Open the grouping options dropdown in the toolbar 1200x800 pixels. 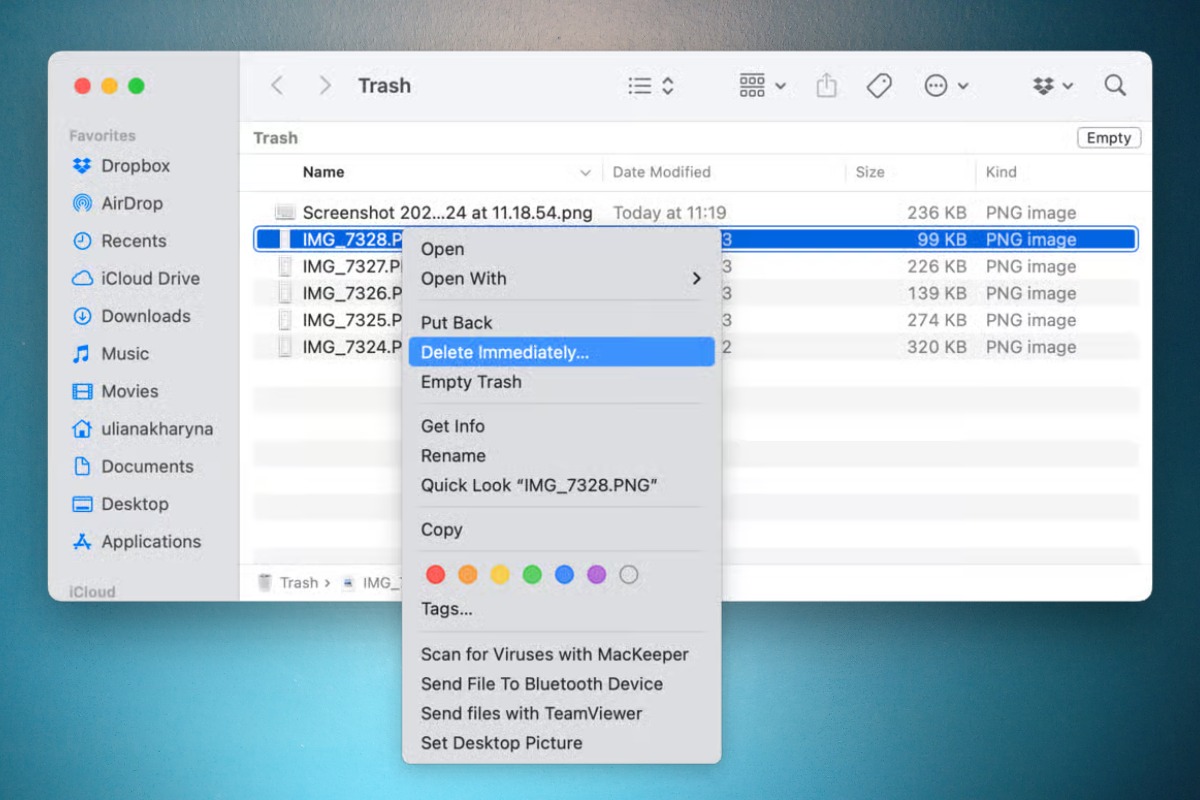coord(762,86)
